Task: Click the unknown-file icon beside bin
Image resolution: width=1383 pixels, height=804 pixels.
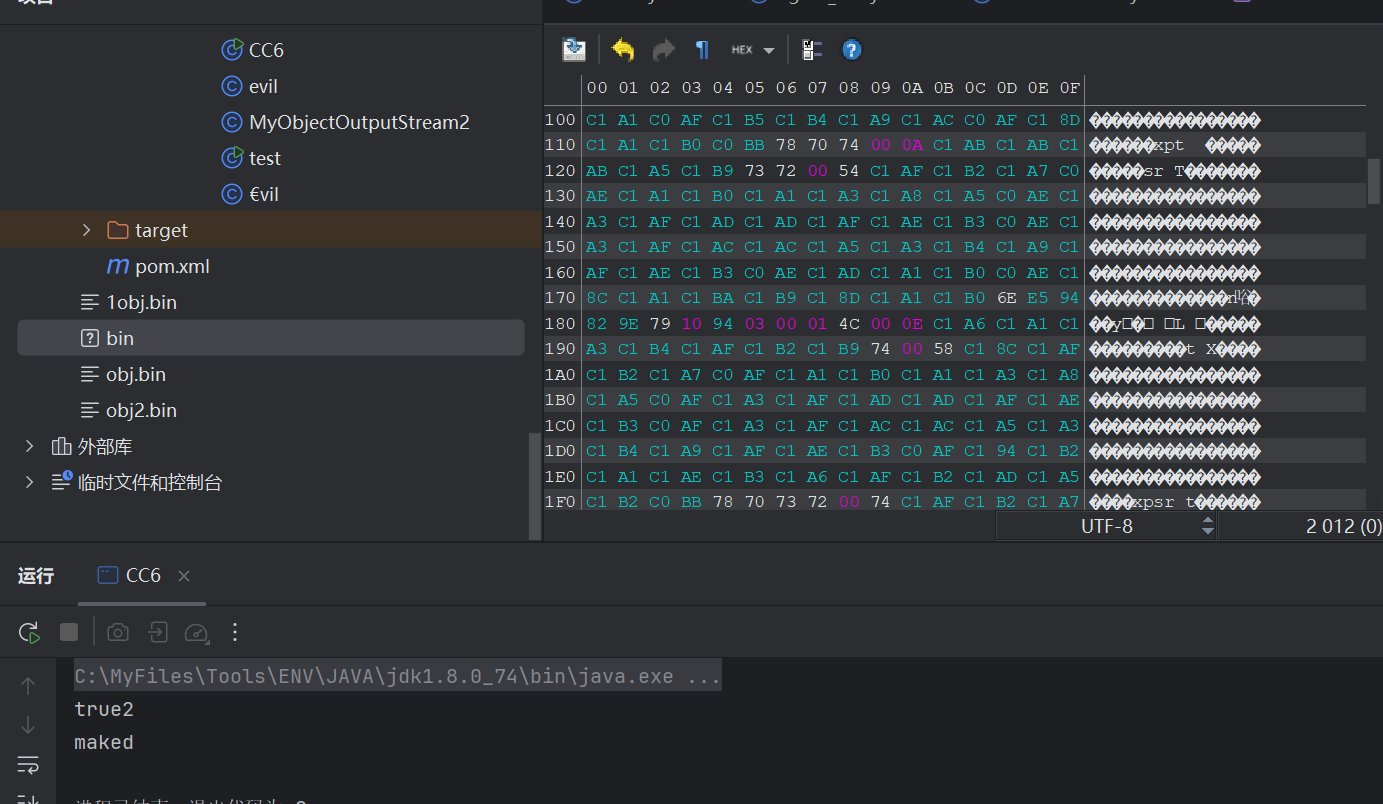Action: pos(90,338)
